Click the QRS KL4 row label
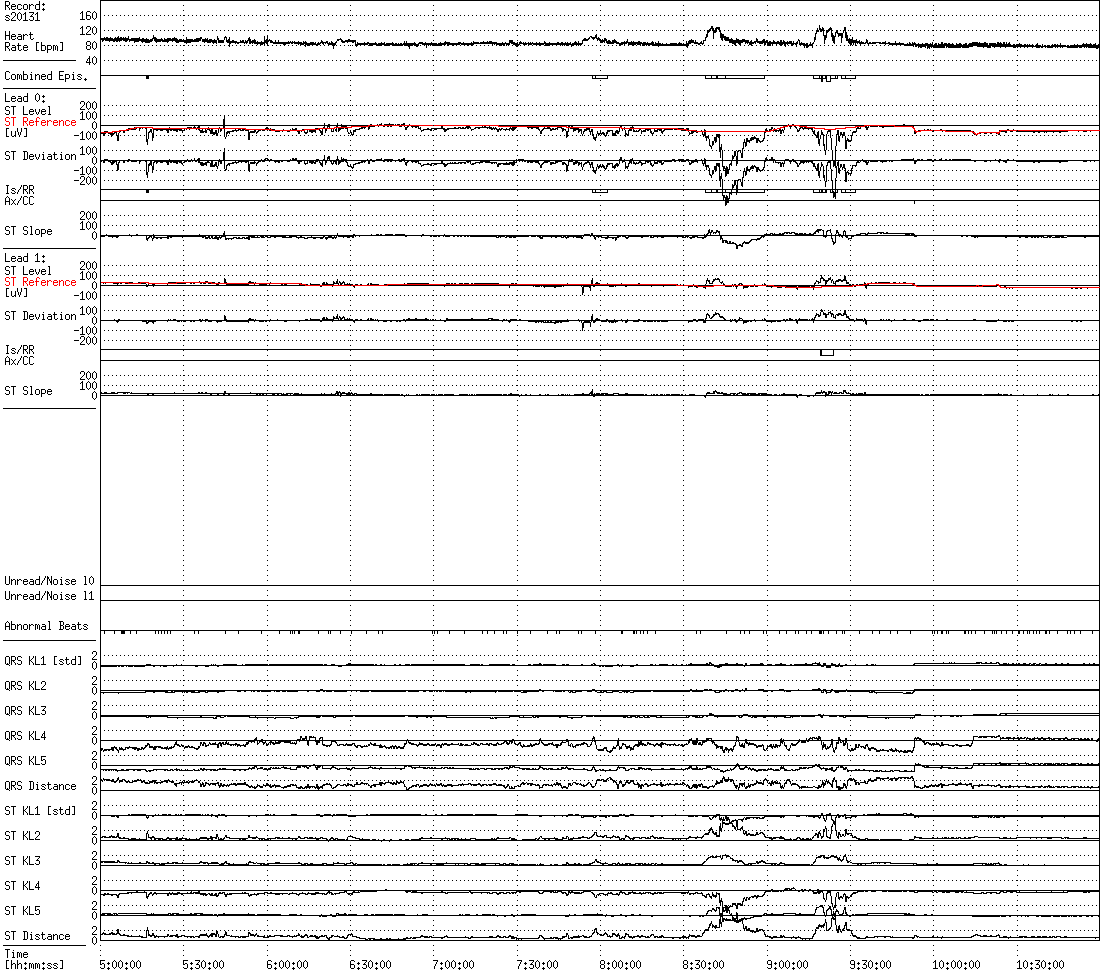 [25, 736]
